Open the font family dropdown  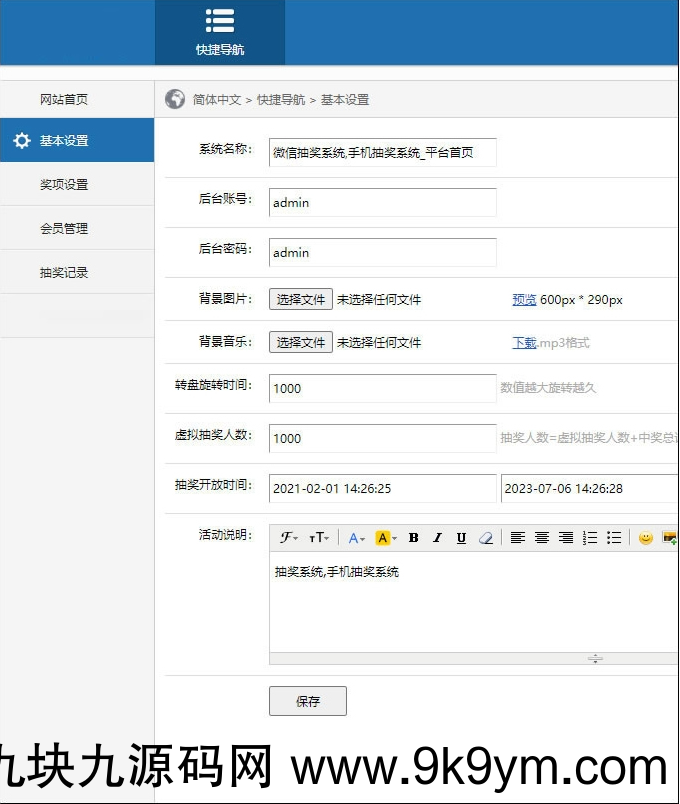pos(289,538)
